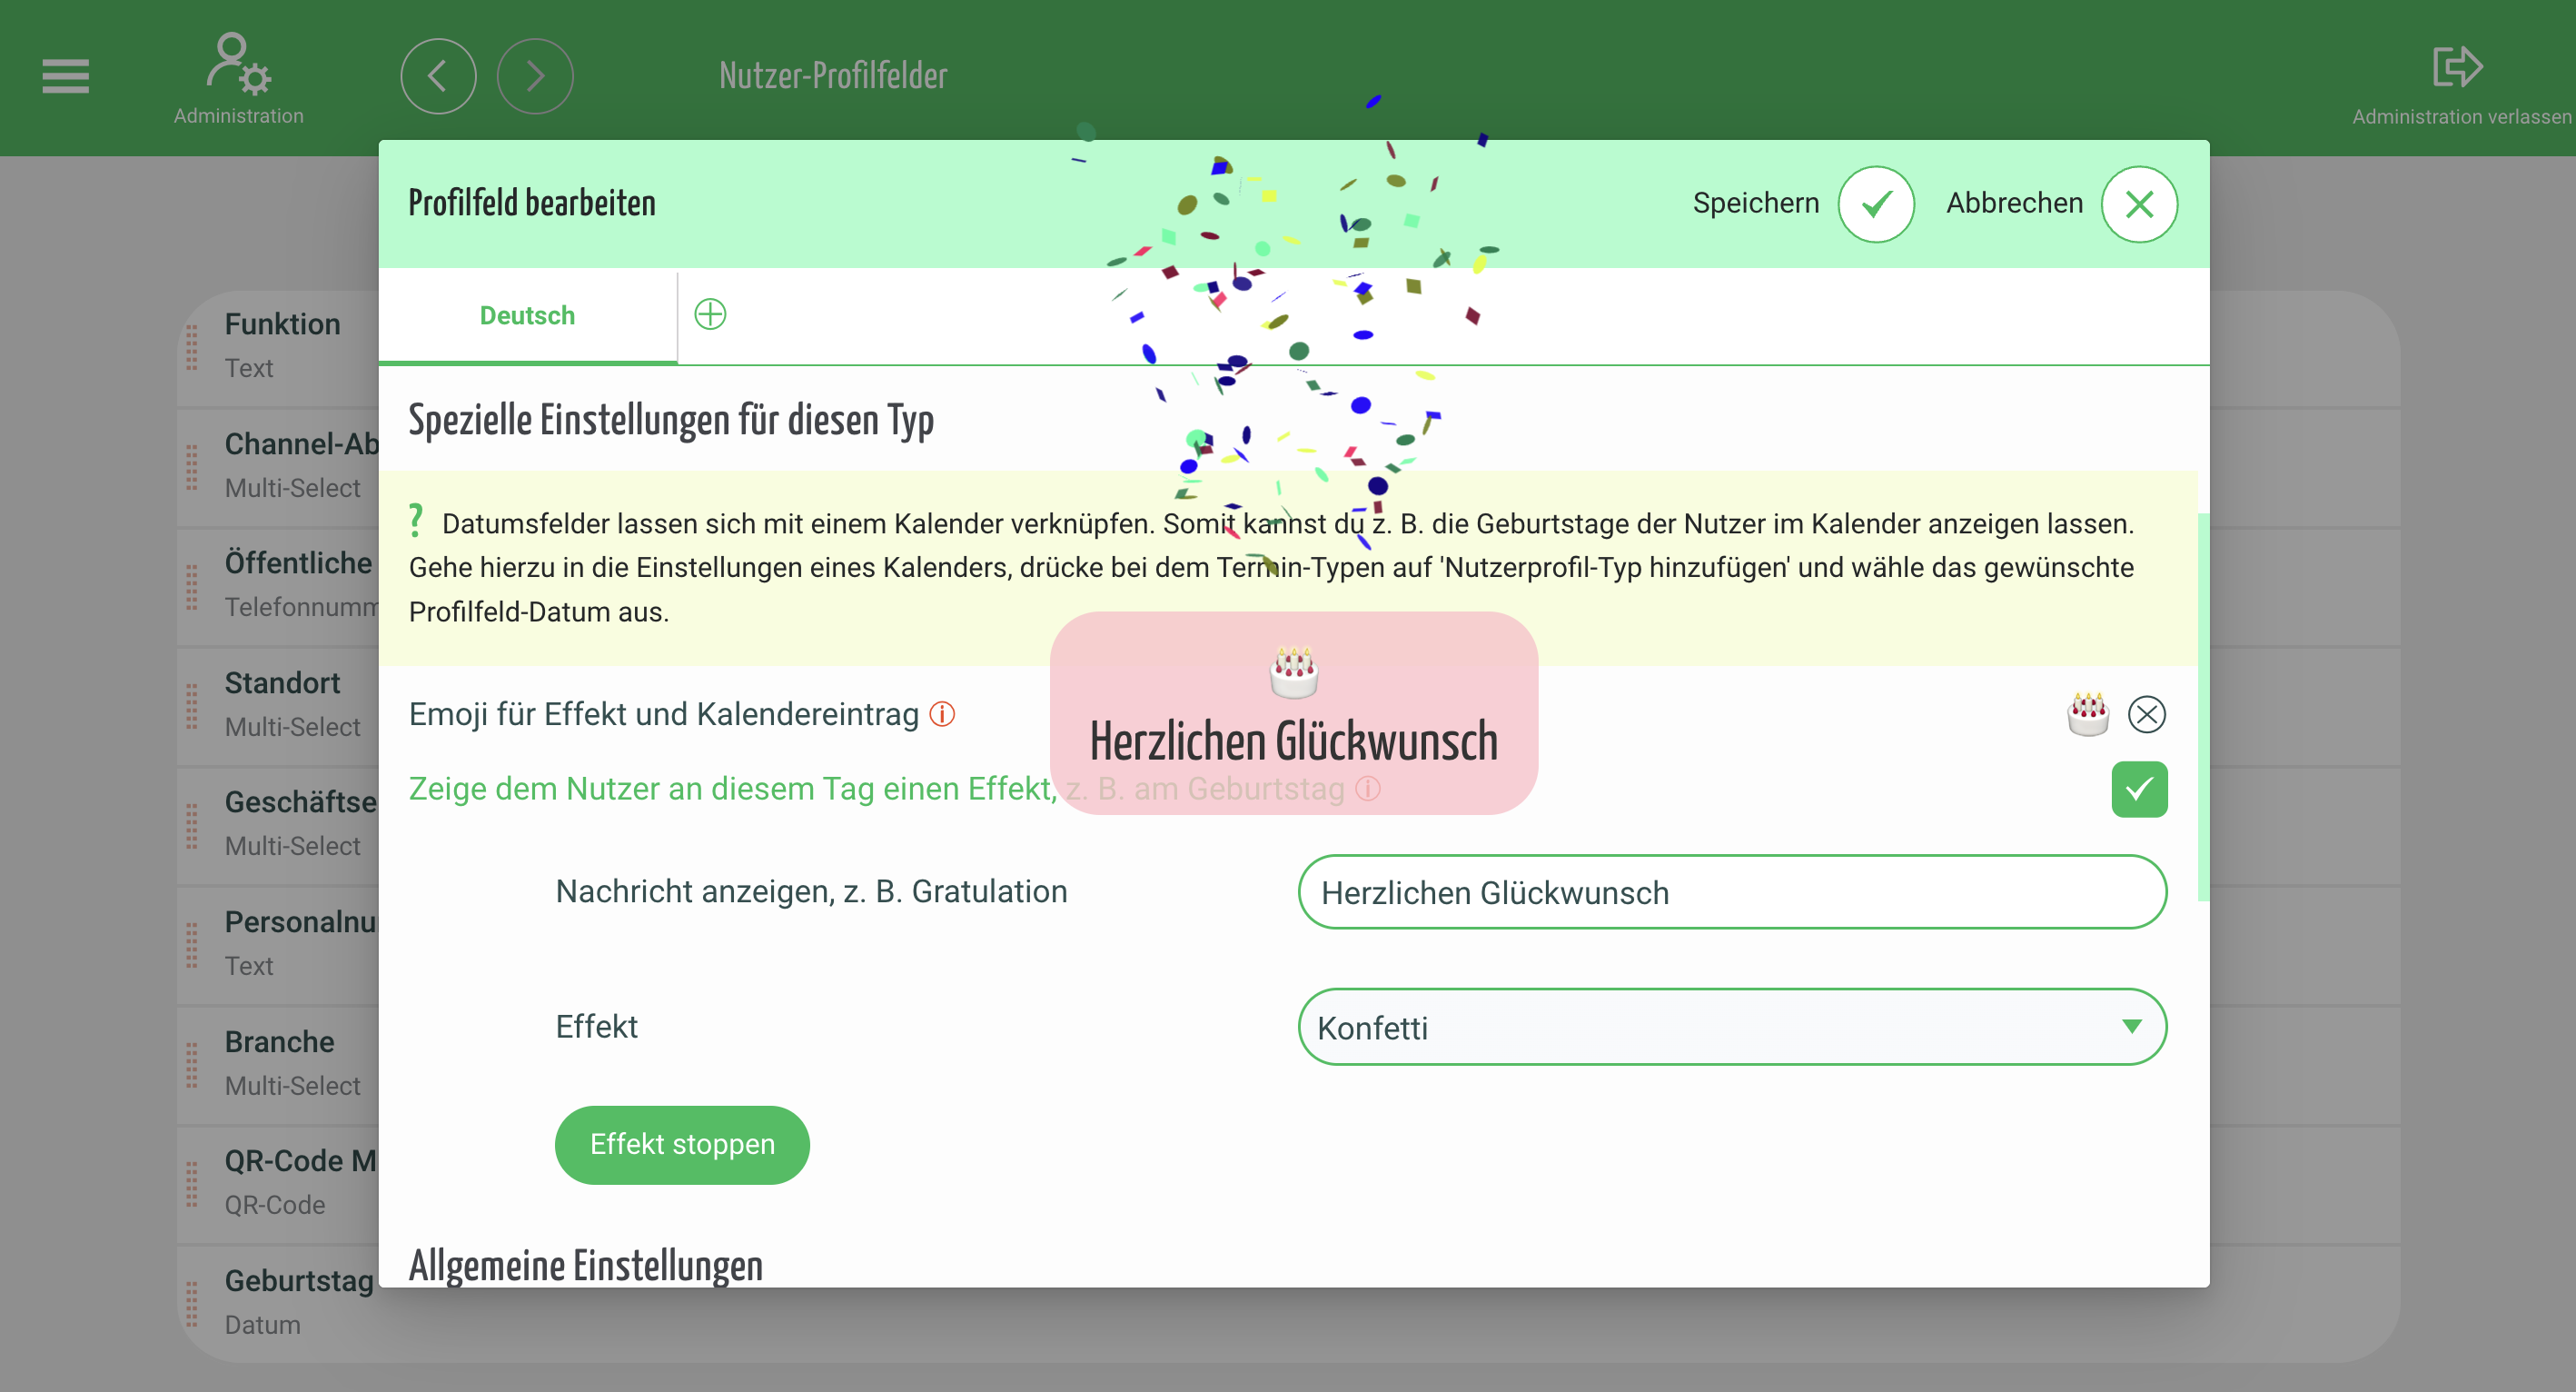Go back with left arrow button
The height and width of the screenshot is (1392, 2576).
[438, 76]
